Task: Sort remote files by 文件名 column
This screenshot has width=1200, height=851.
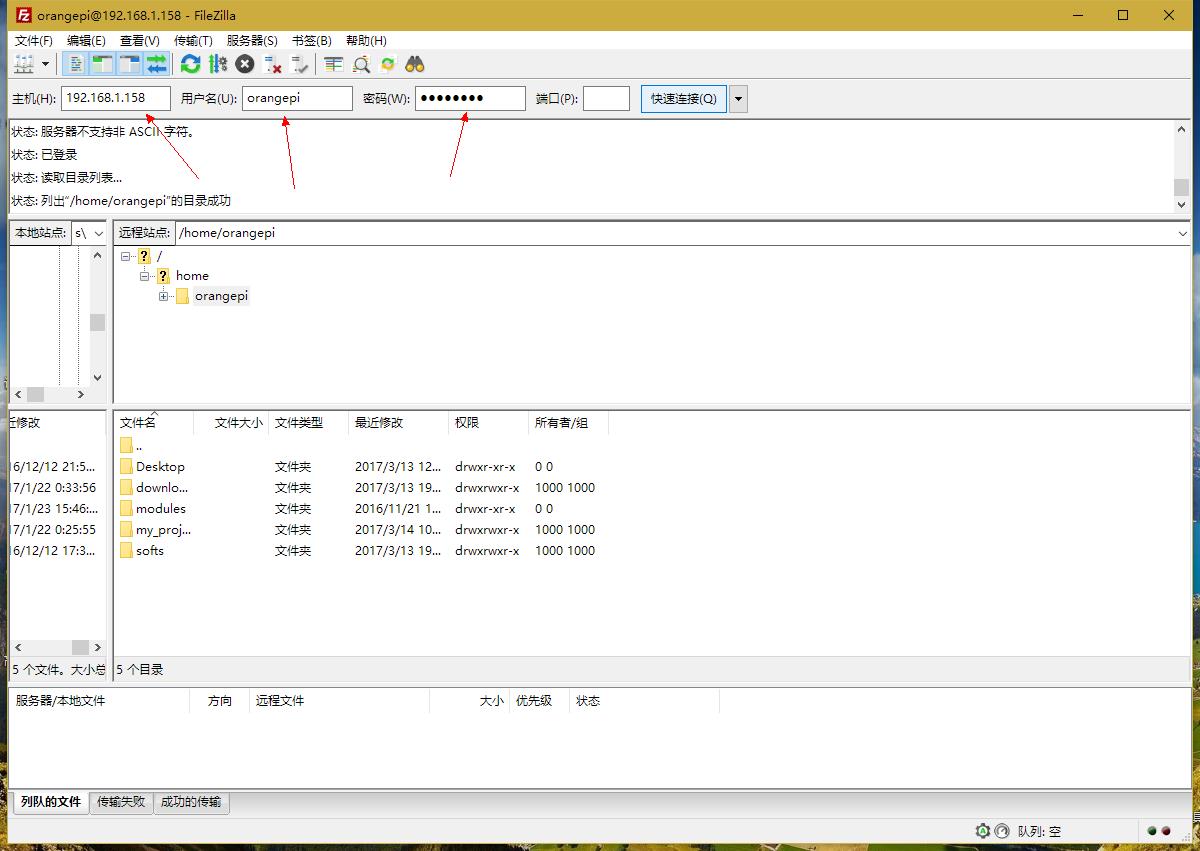Action: click(x=154, y=422)
